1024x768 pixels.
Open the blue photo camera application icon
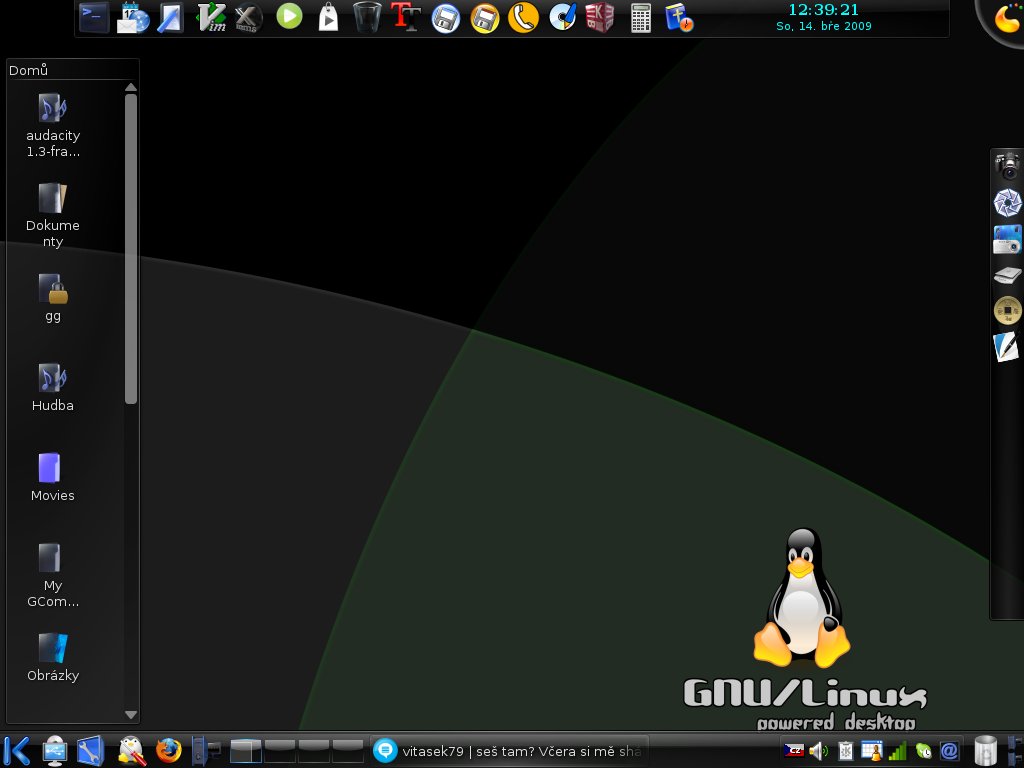click(1007, 239)
